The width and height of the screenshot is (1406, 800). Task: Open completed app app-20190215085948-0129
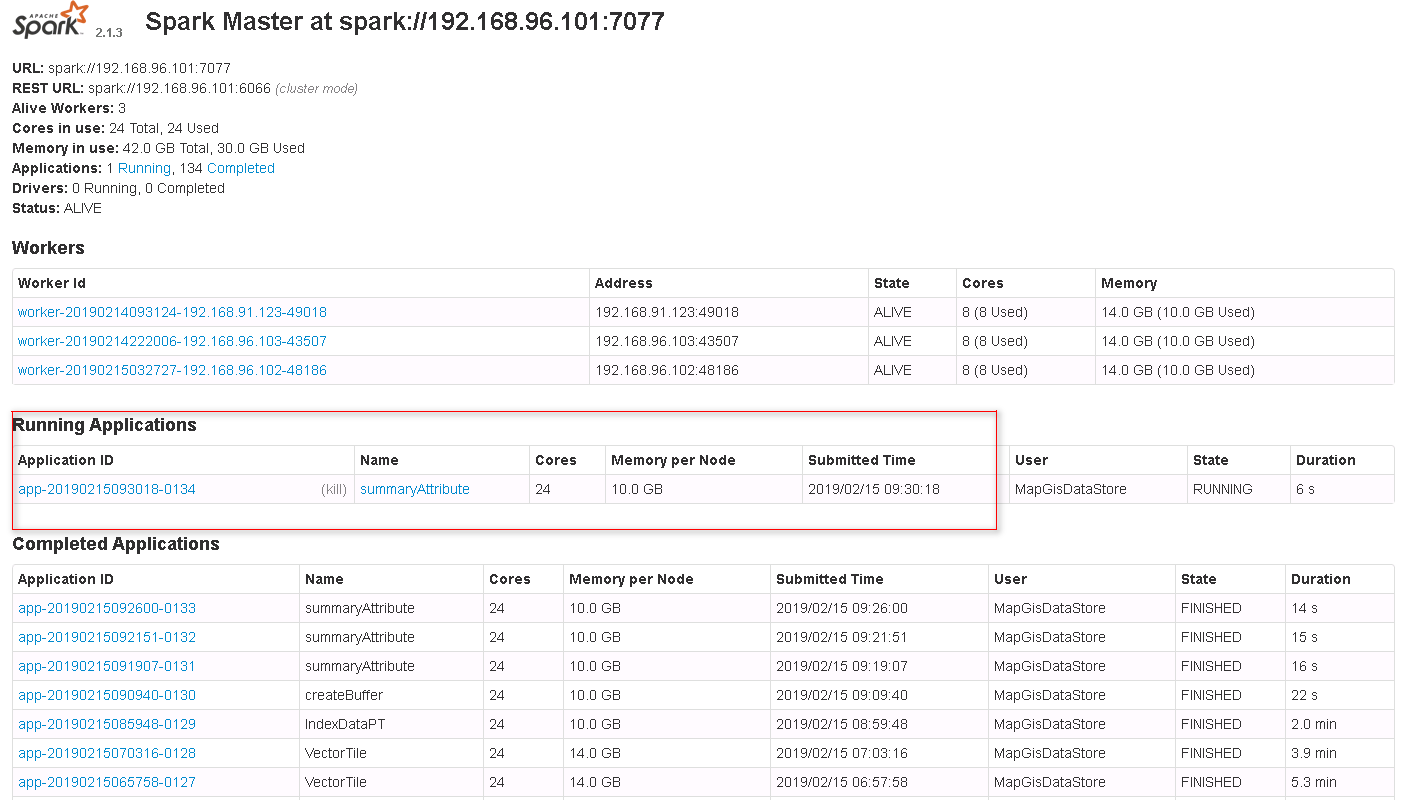click(107, 724)
